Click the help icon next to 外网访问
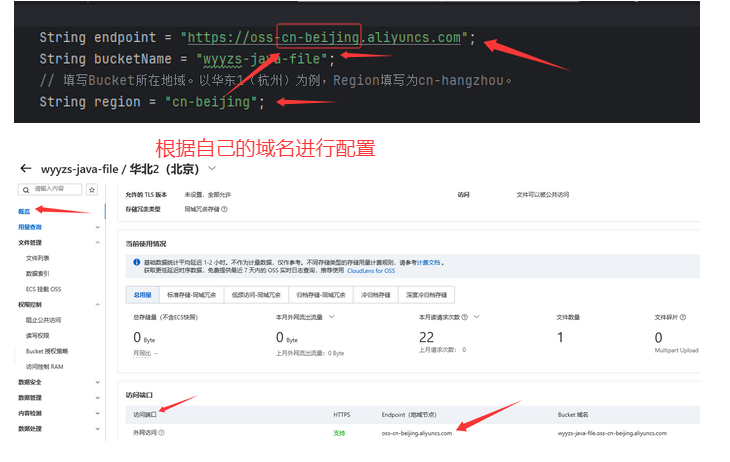730x462 pixels. coord(162,433)
